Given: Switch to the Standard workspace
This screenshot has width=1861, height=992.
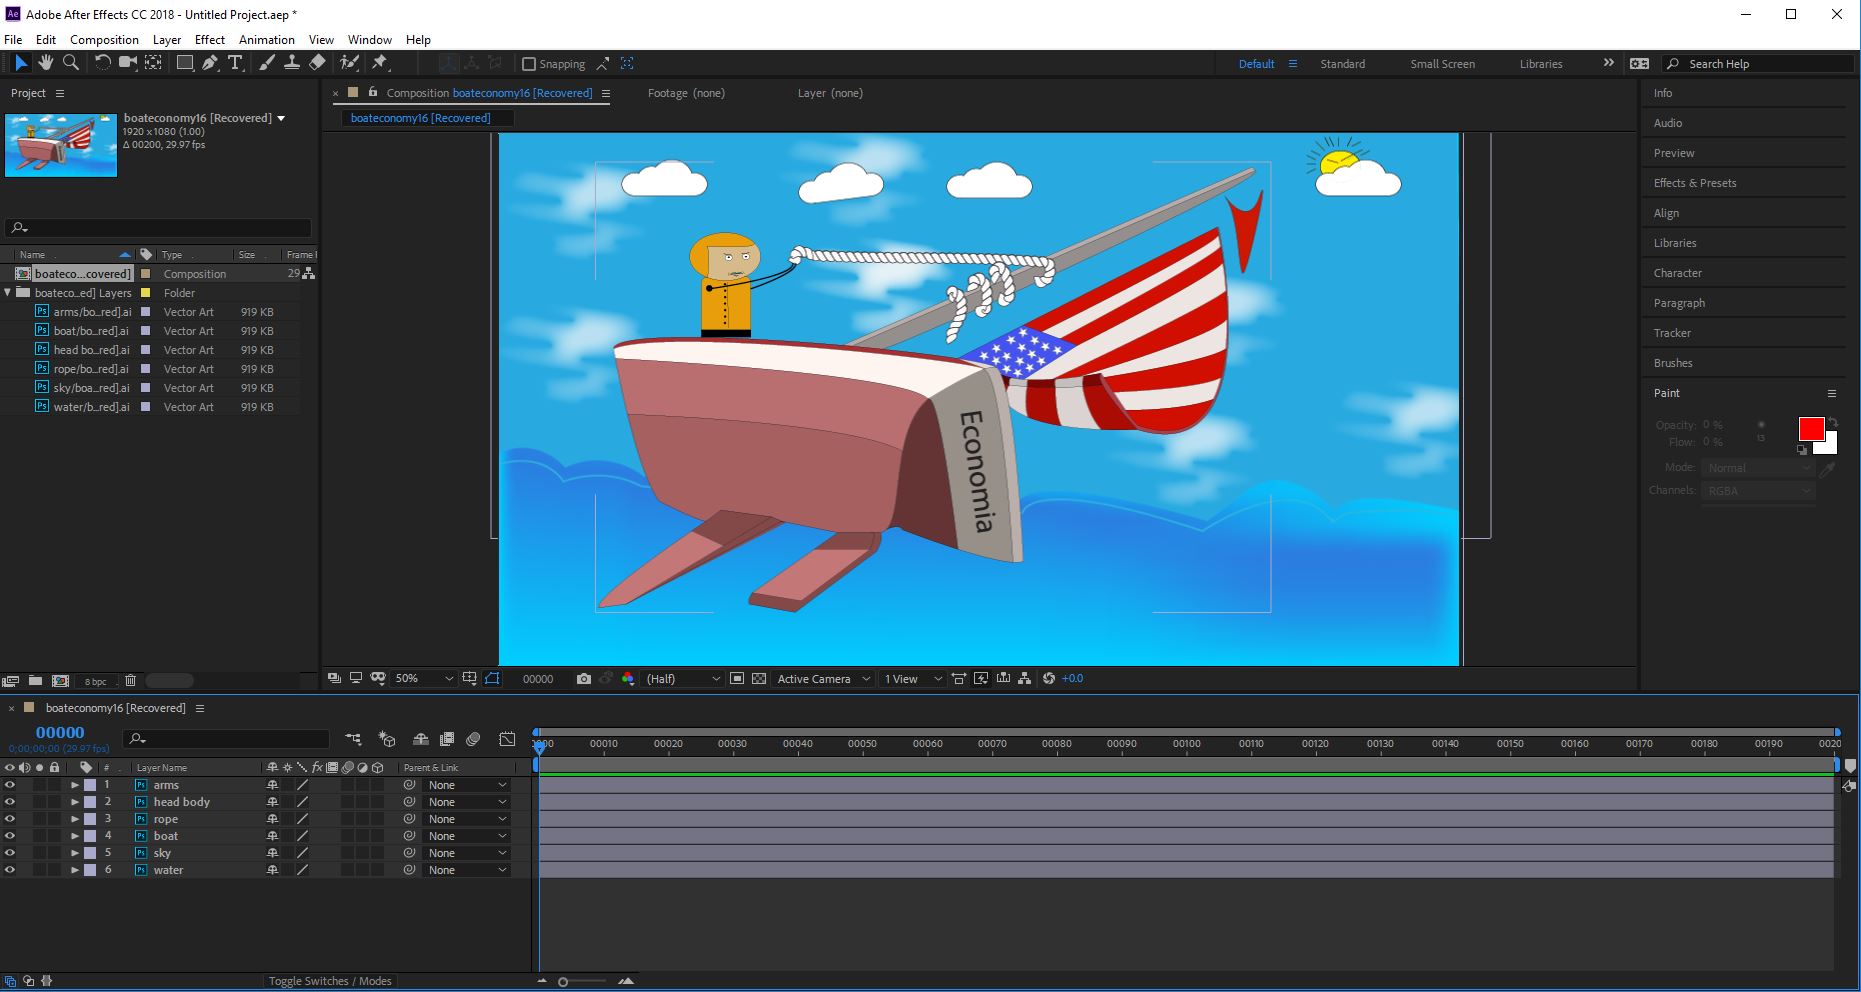Looking at the screenshot, I should pyautogui.click(x=1342, y=64).
